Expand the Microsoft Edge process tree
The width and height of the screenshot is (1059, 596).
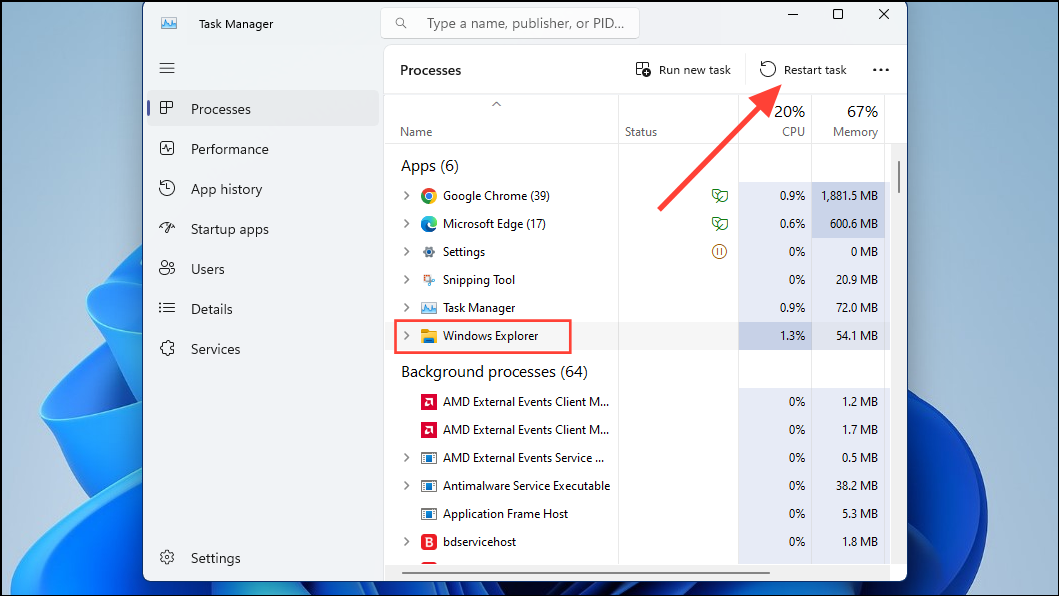[407, 223]
